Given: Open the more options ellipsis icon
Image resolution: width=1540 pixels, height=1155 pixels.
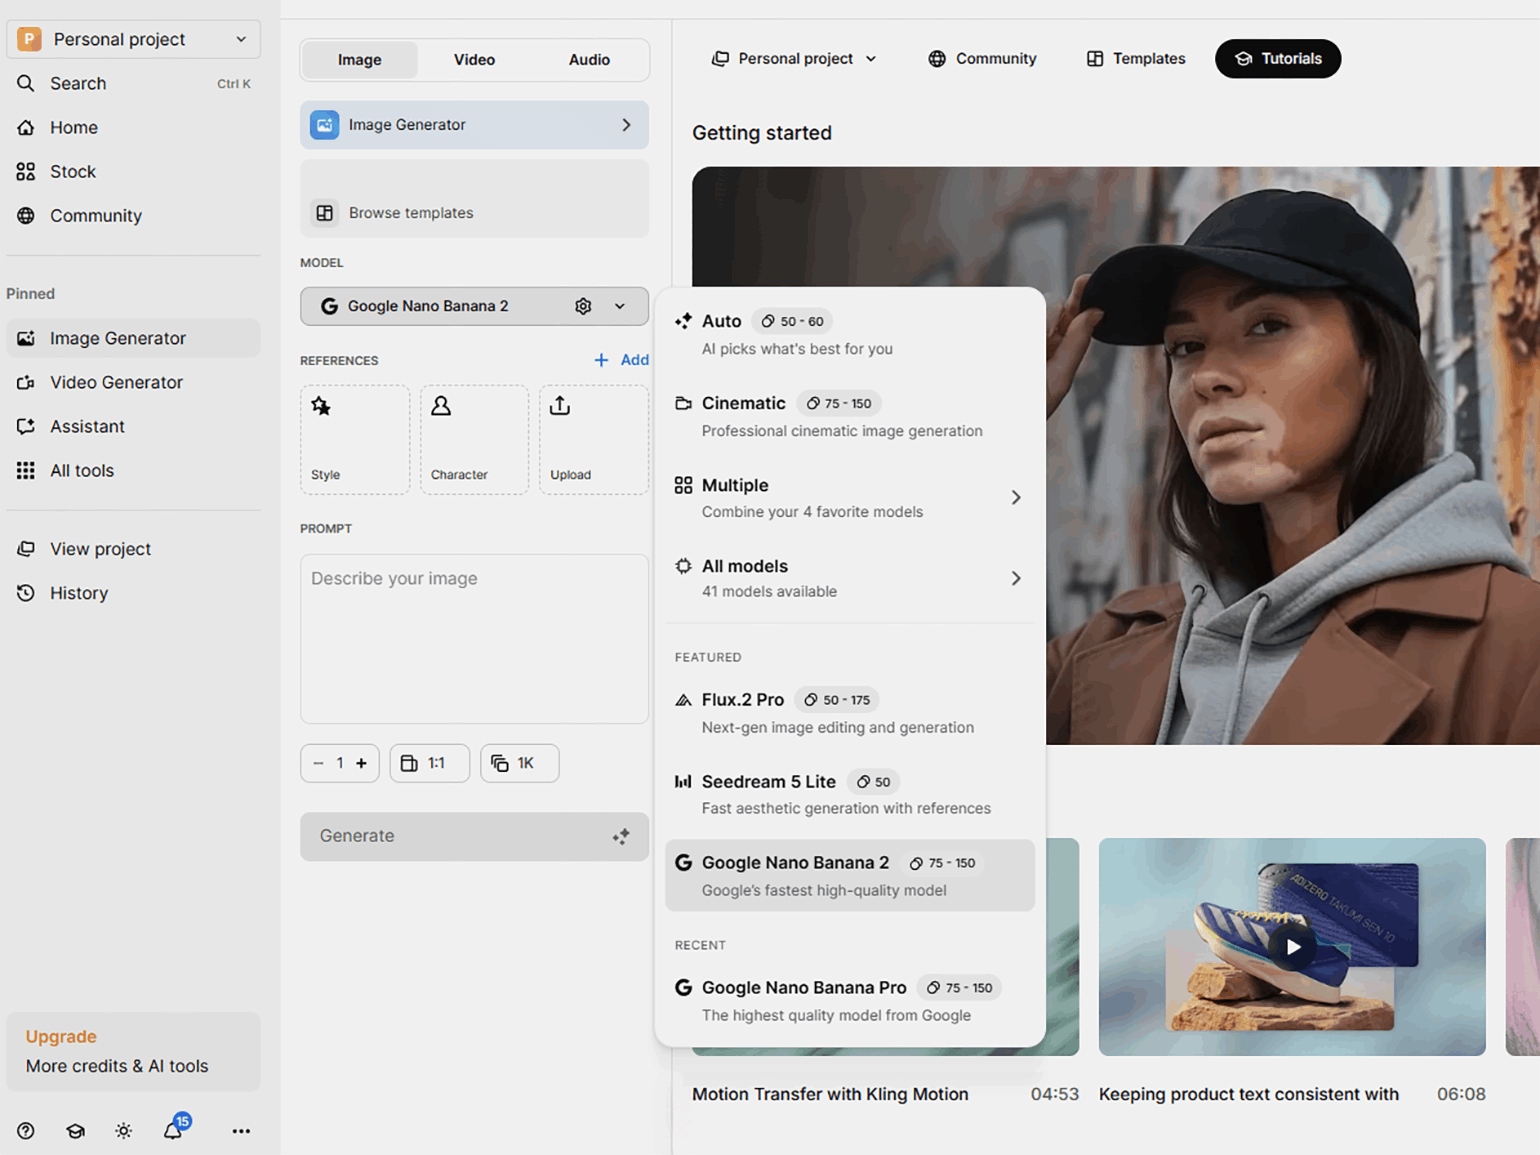Looking at the screenshot, I should click(241, 1131).
